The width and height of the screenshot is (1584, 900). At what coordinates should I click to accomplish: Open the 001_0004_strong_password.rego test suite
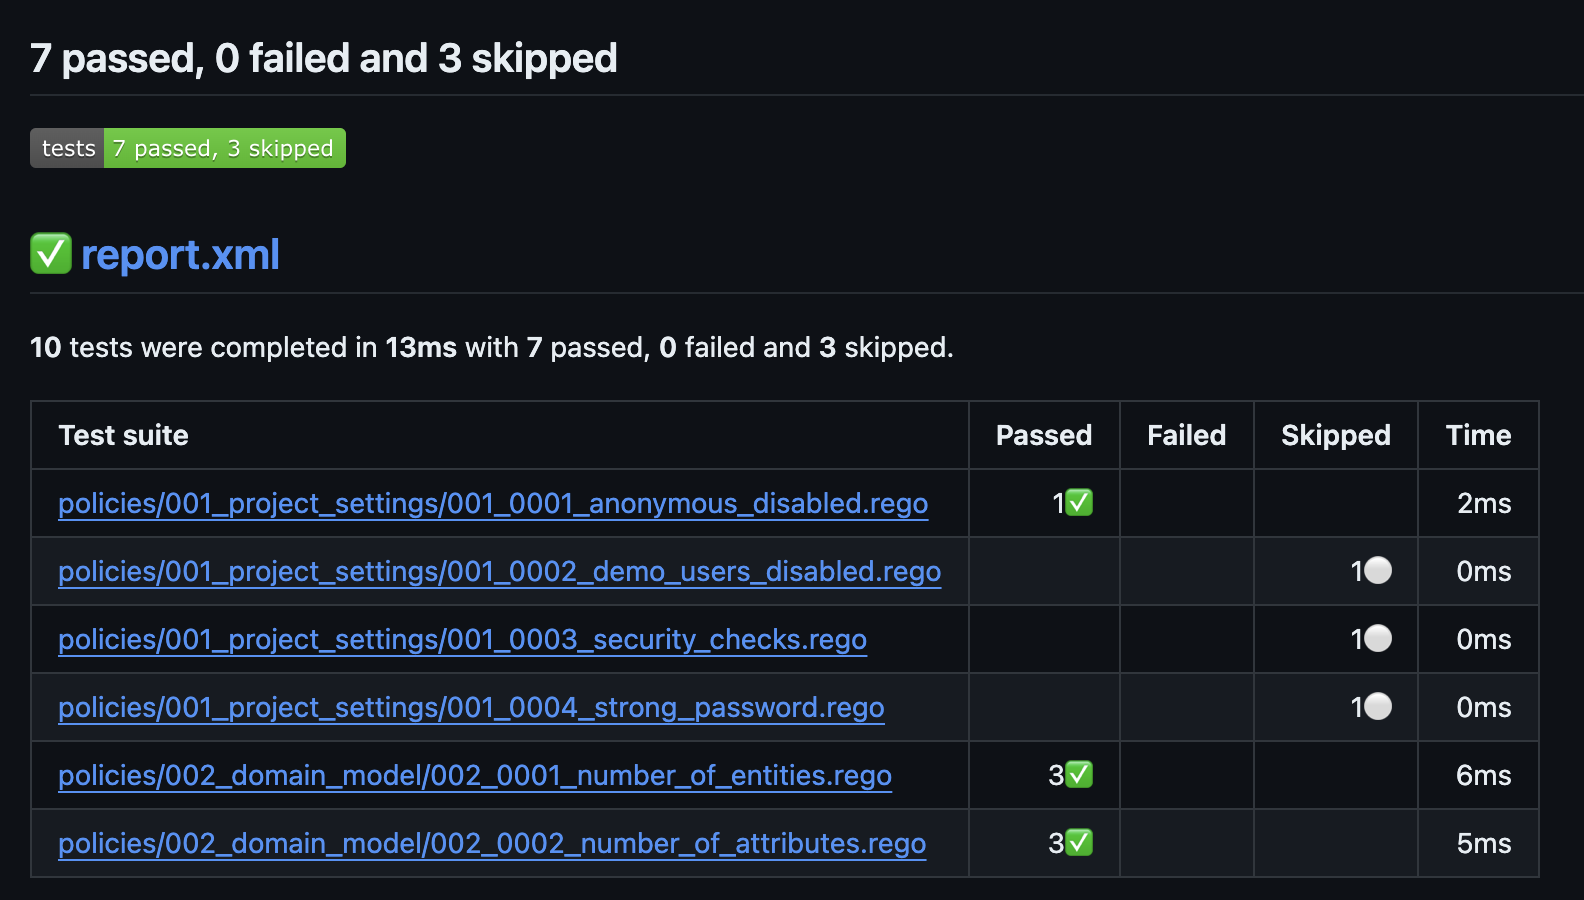coord(471,707)
